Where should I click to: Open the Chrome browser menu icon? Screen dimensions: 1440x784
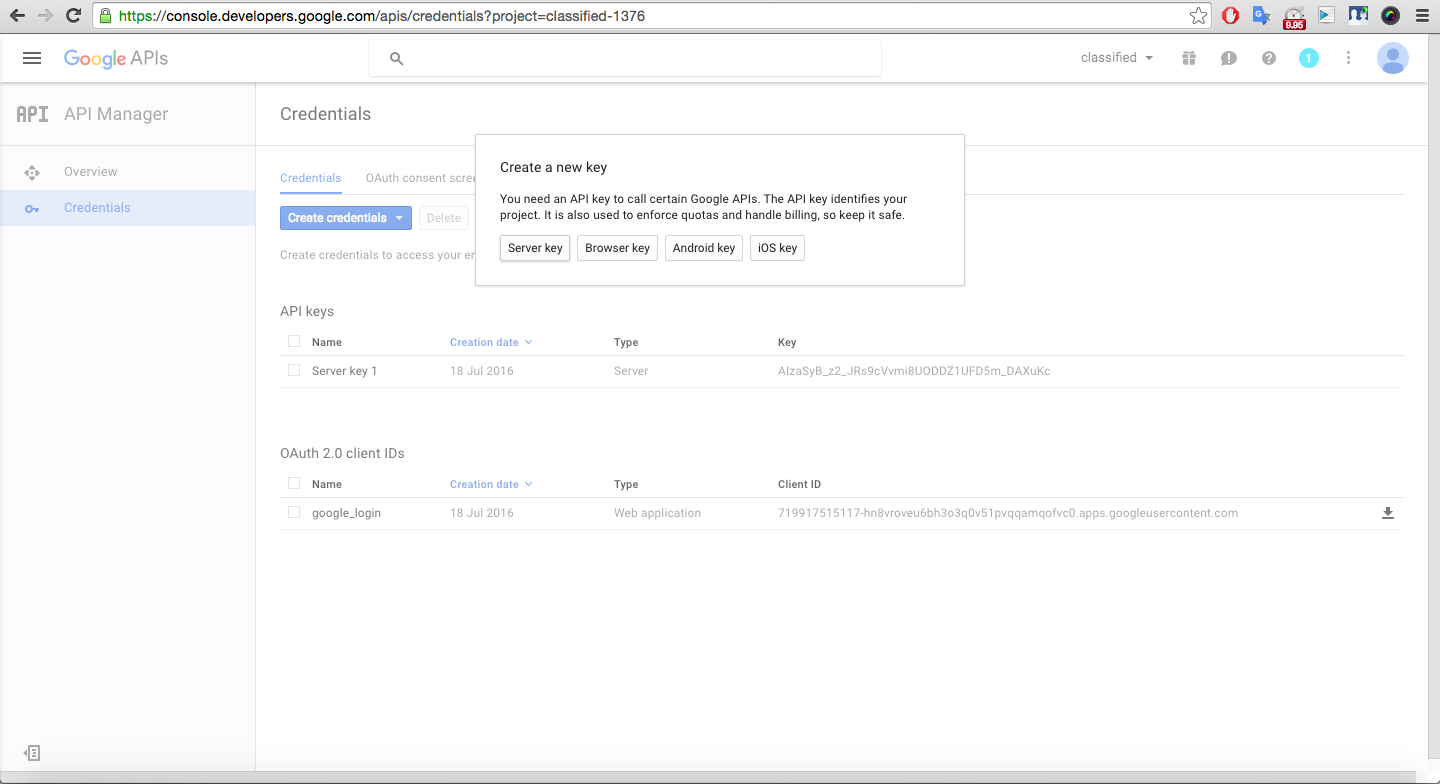tap(1422, 15)
